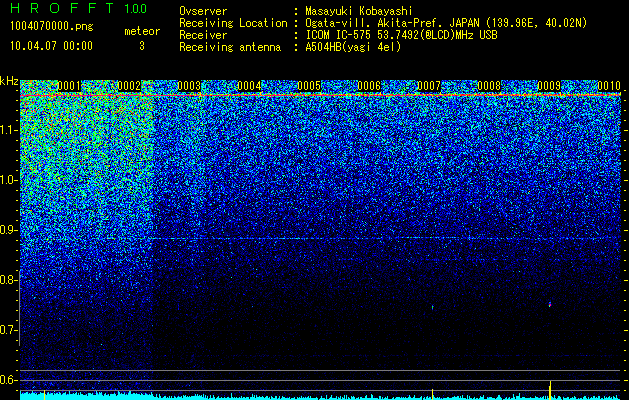
Task: Click time marker 0005
Action: (x=309, y=86)
